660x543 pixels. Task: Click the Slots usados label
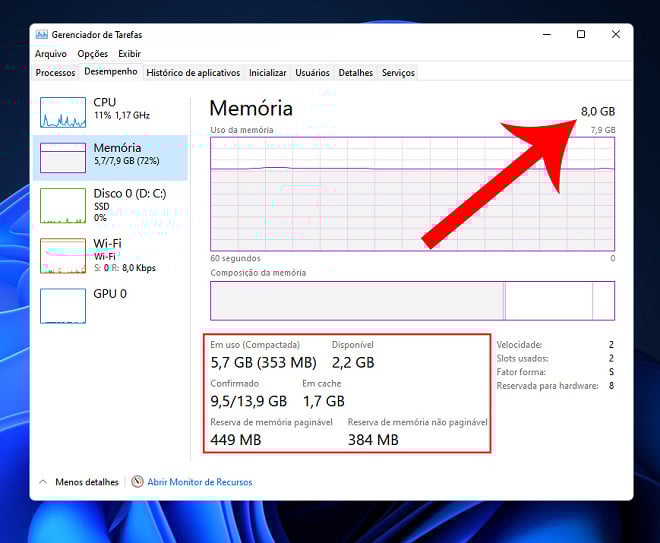pos(522,359)
